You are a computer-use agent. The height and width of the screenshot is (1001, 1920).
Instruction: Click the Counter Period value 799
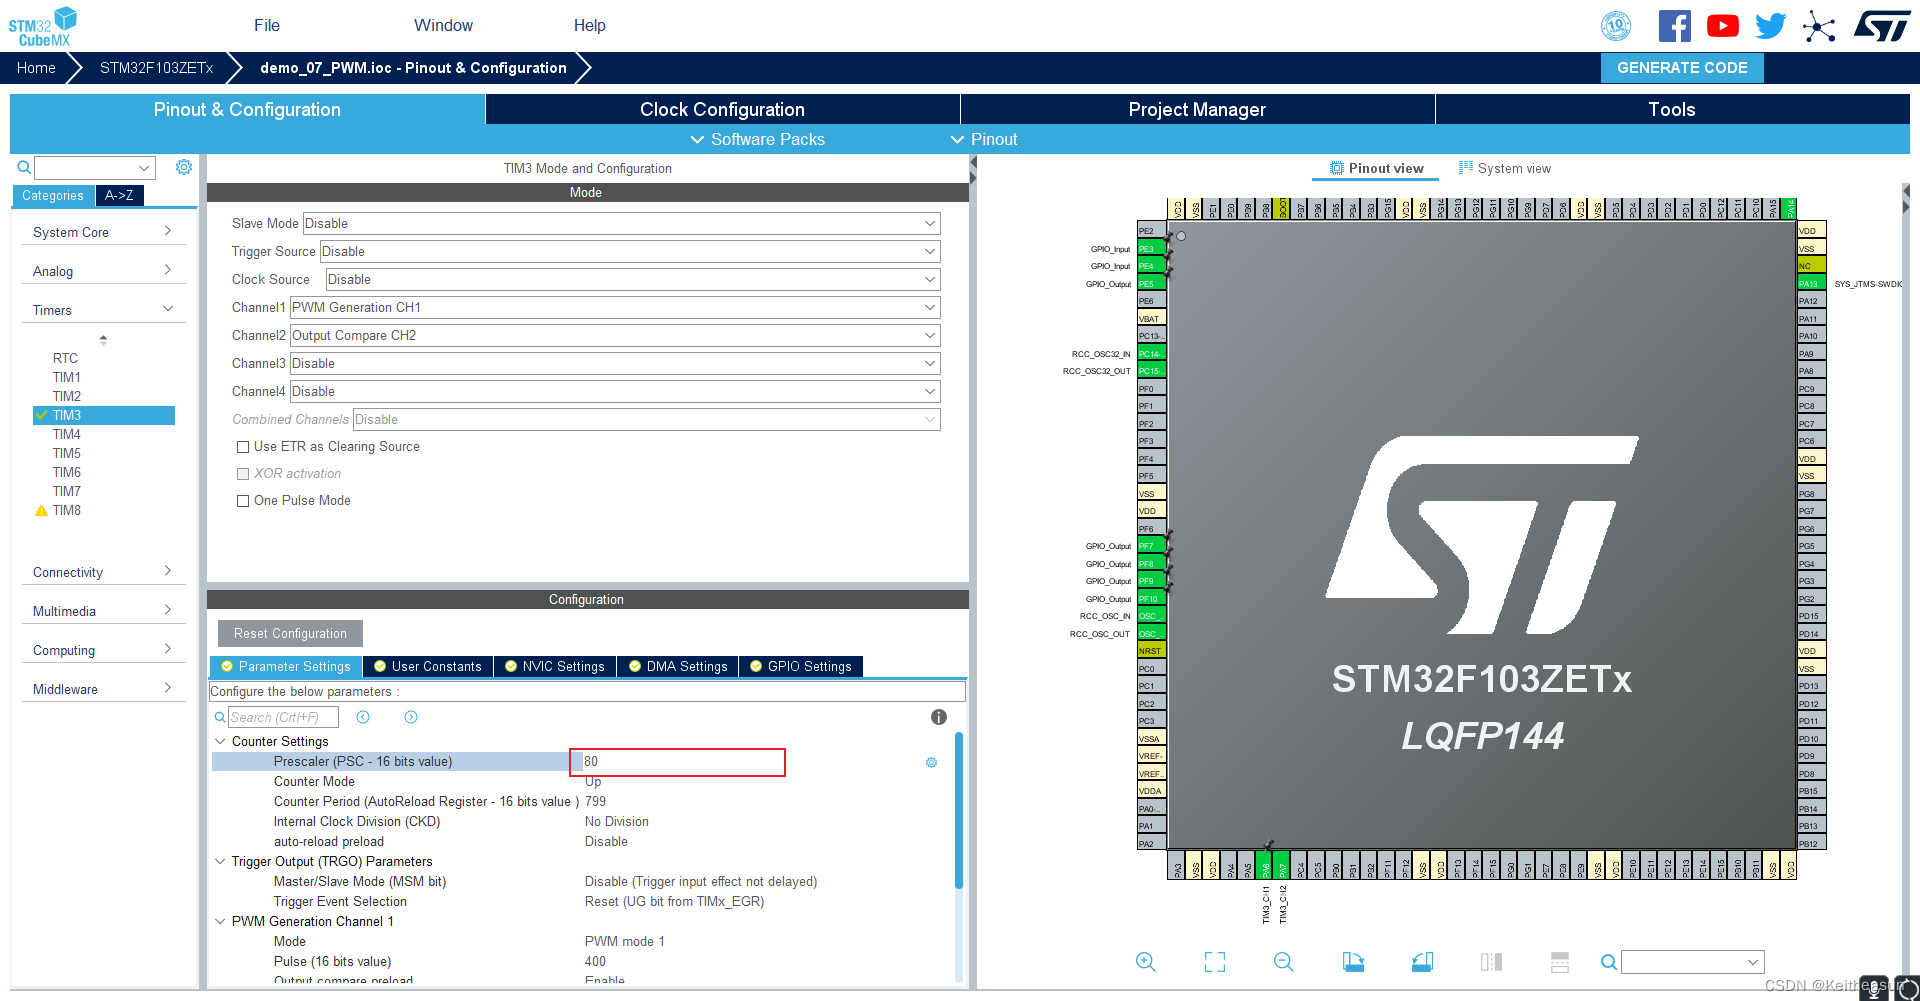[595, 801]
